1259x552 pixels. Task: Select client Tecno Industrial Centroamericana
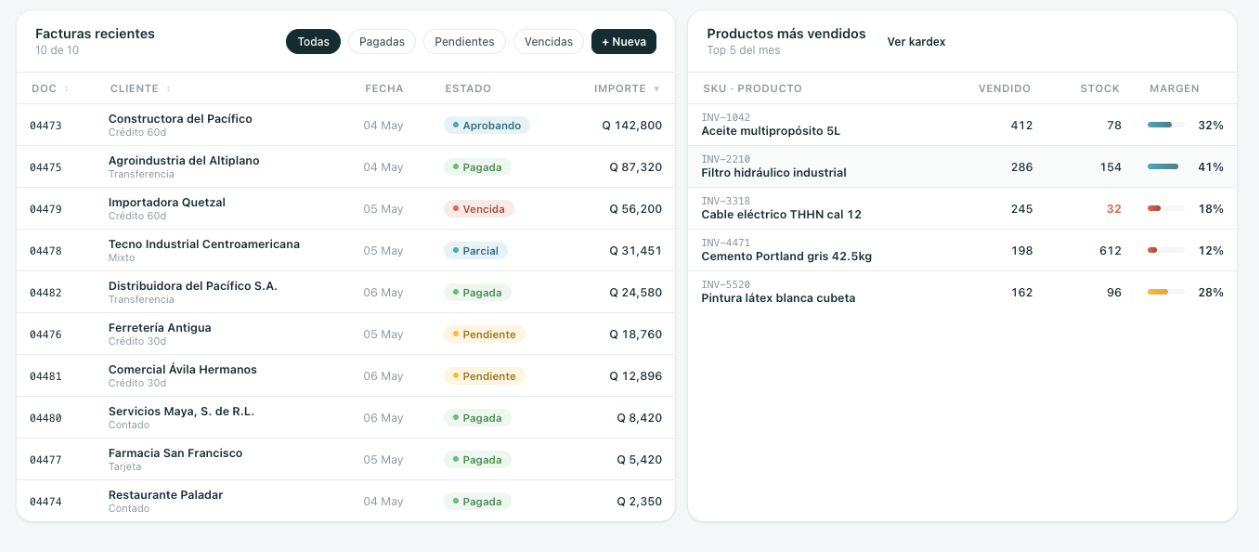(x=204, y=244)
